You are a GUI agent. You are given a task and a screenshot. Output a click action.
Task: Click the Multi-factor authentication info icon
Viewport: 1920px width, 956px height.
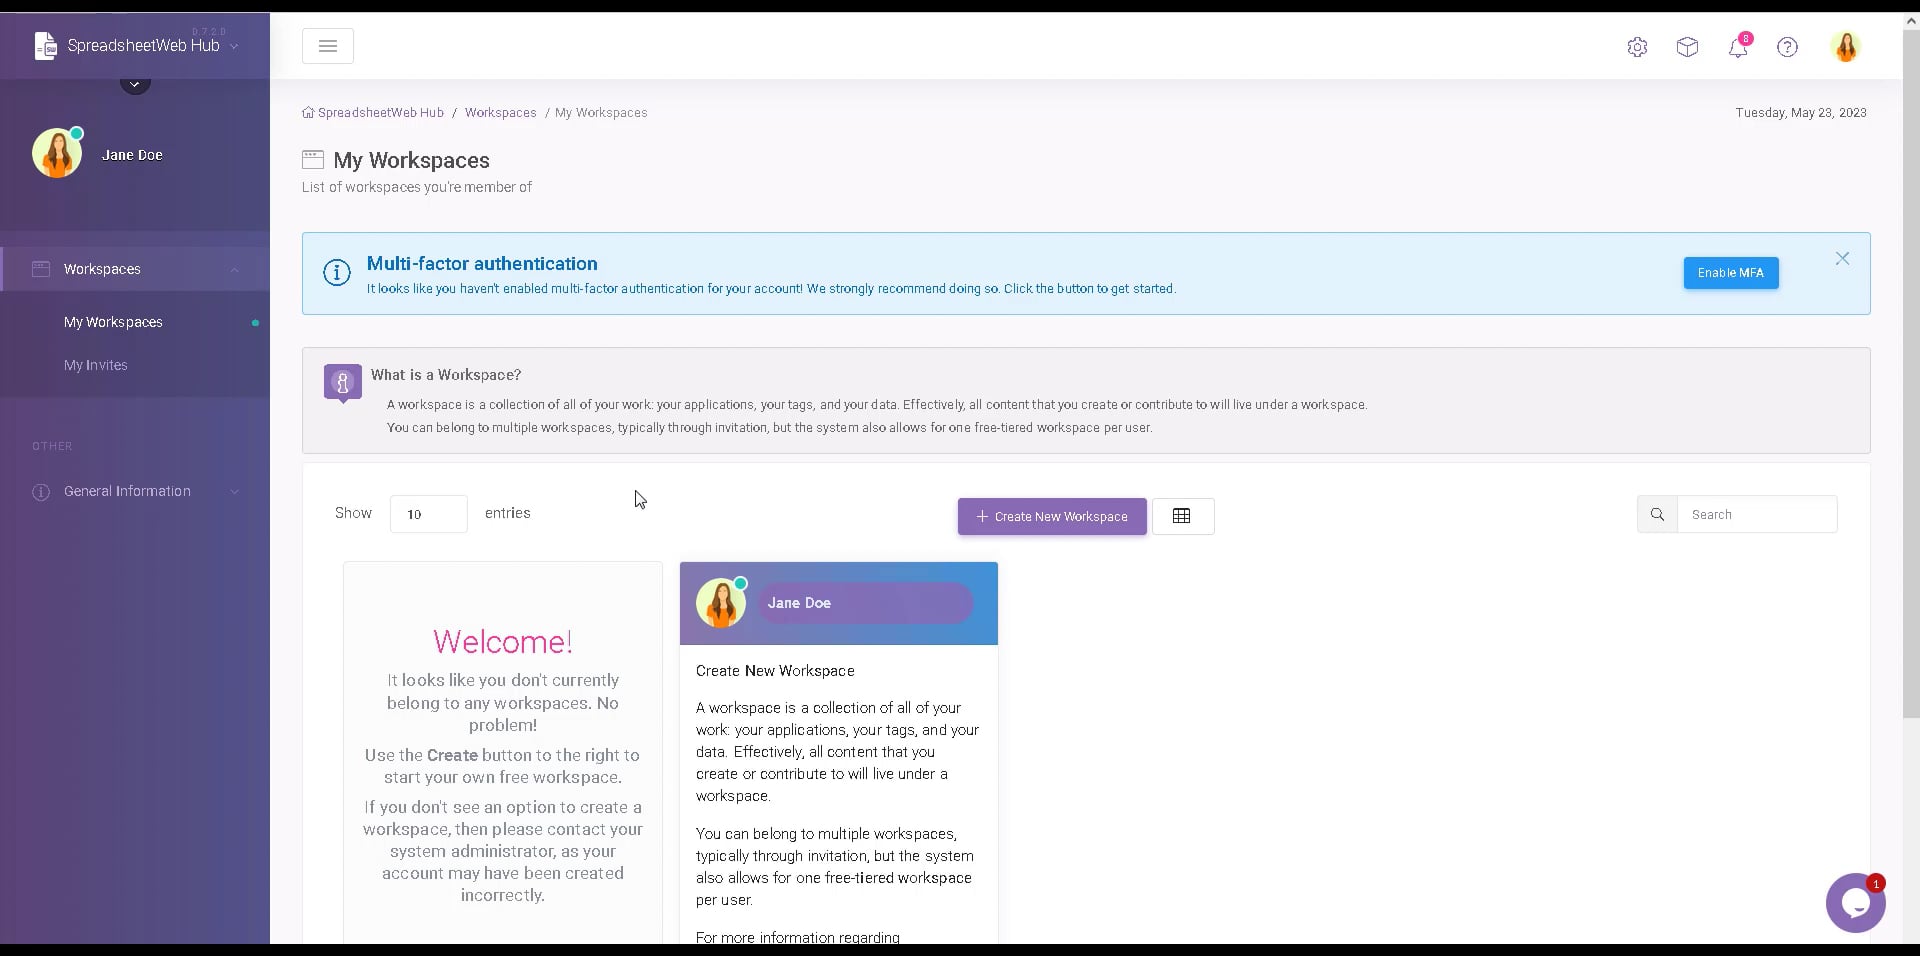point(337,272)
